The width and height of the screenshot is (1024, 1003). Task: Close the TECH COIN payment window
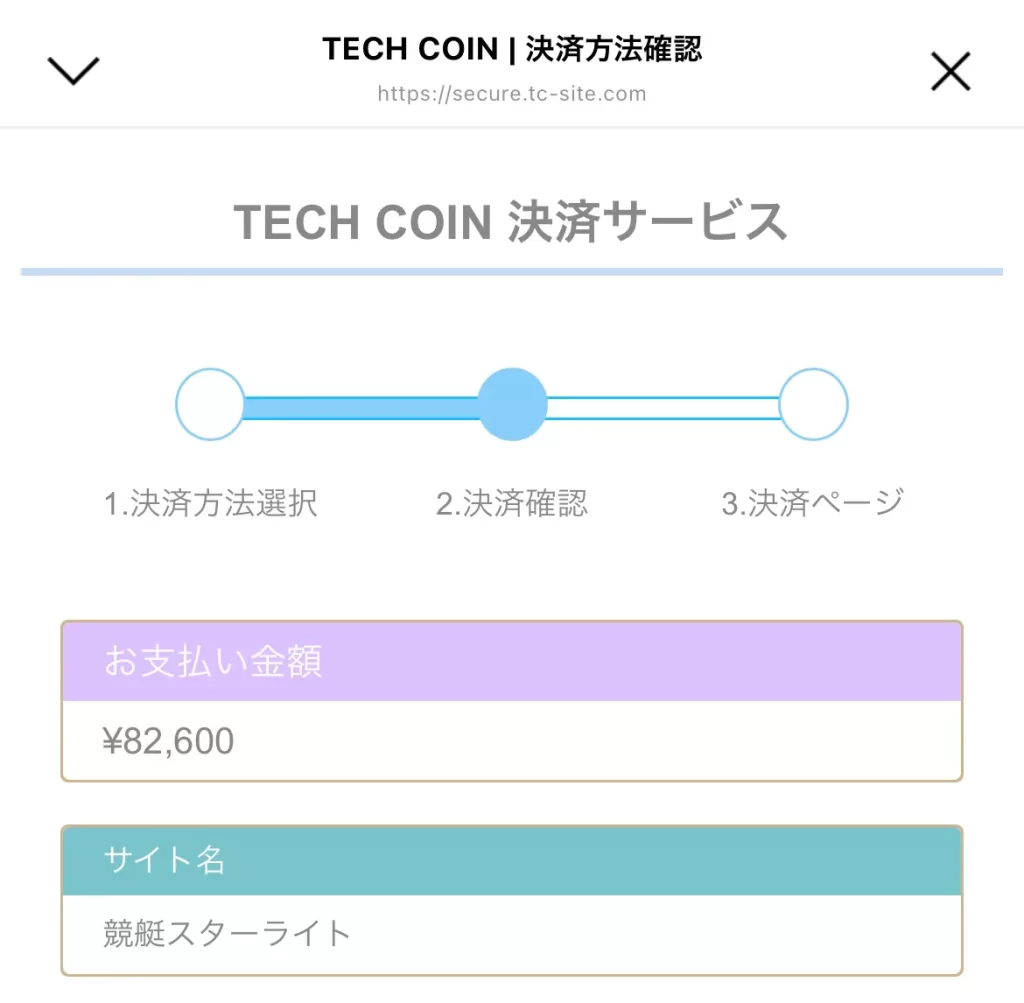pos(950,70)
